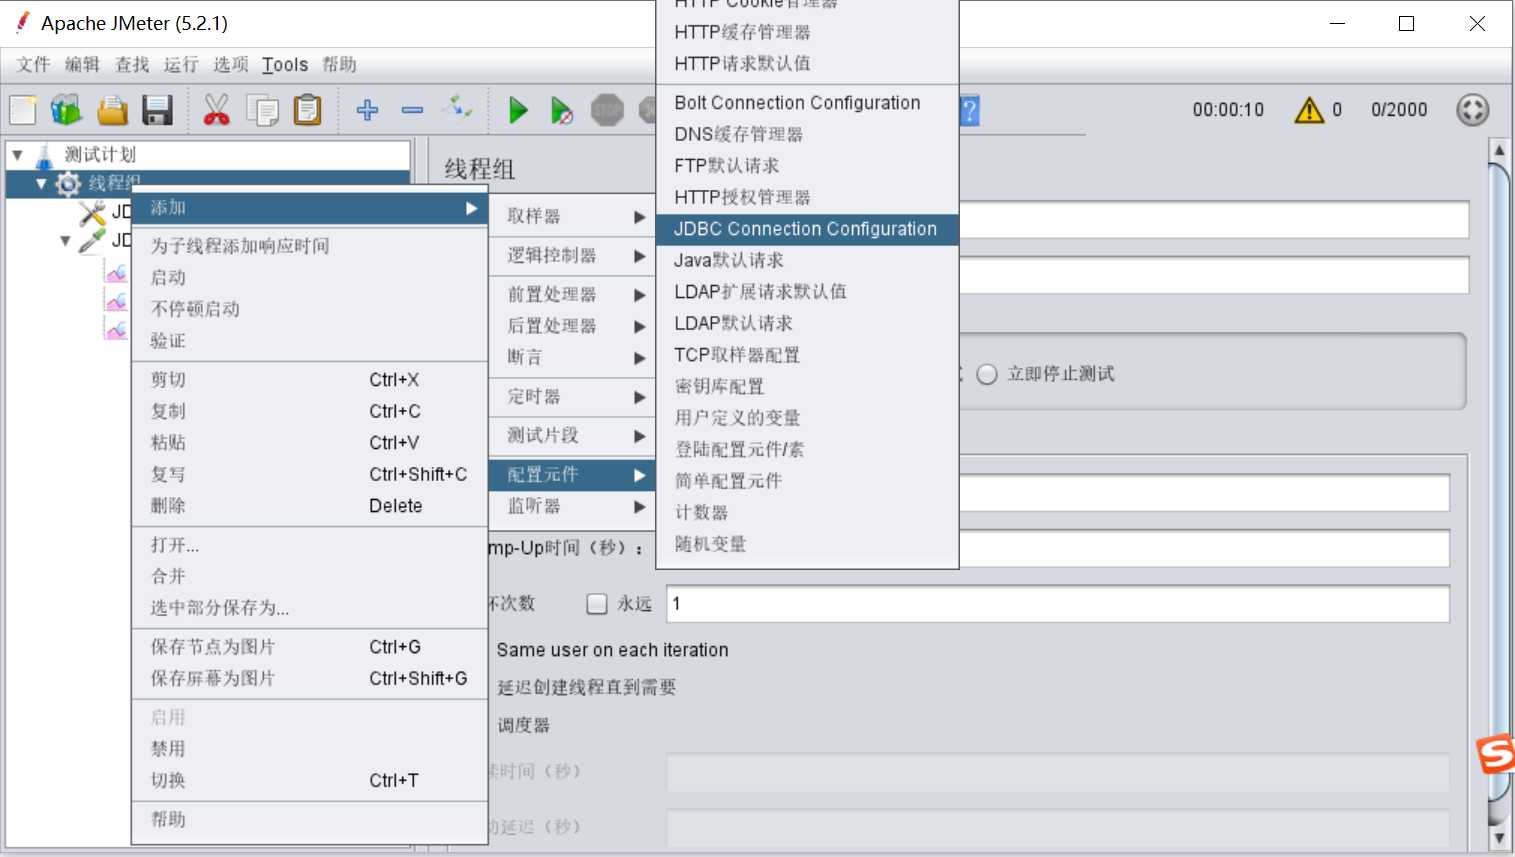Viewport: 1515px width, 857px height.
Task: Save the test plan with floppy icon
Action: 157,110
